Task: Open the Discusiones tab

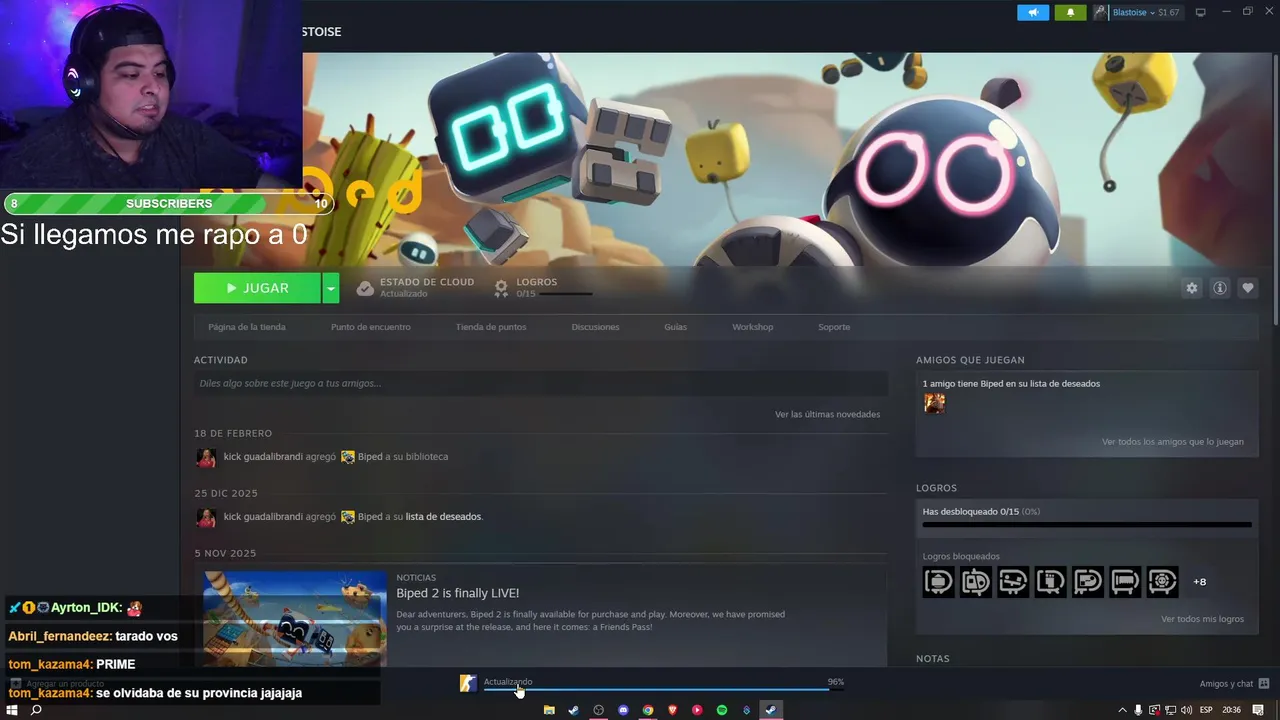Action: [595, 327]
